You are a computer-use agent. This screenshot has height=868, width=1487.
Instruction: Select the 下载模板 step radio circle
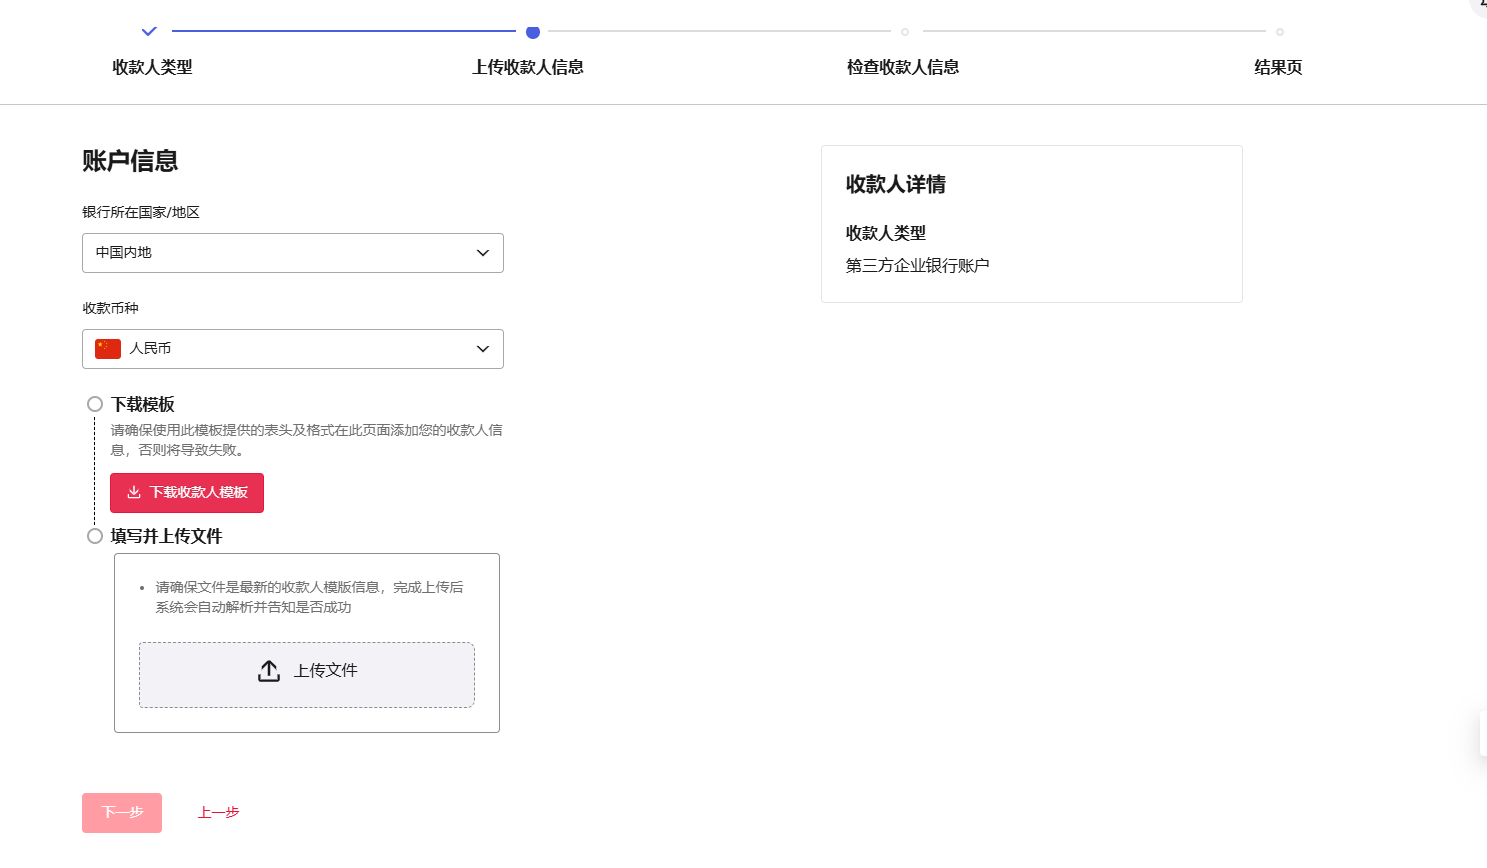coord(95,404)
